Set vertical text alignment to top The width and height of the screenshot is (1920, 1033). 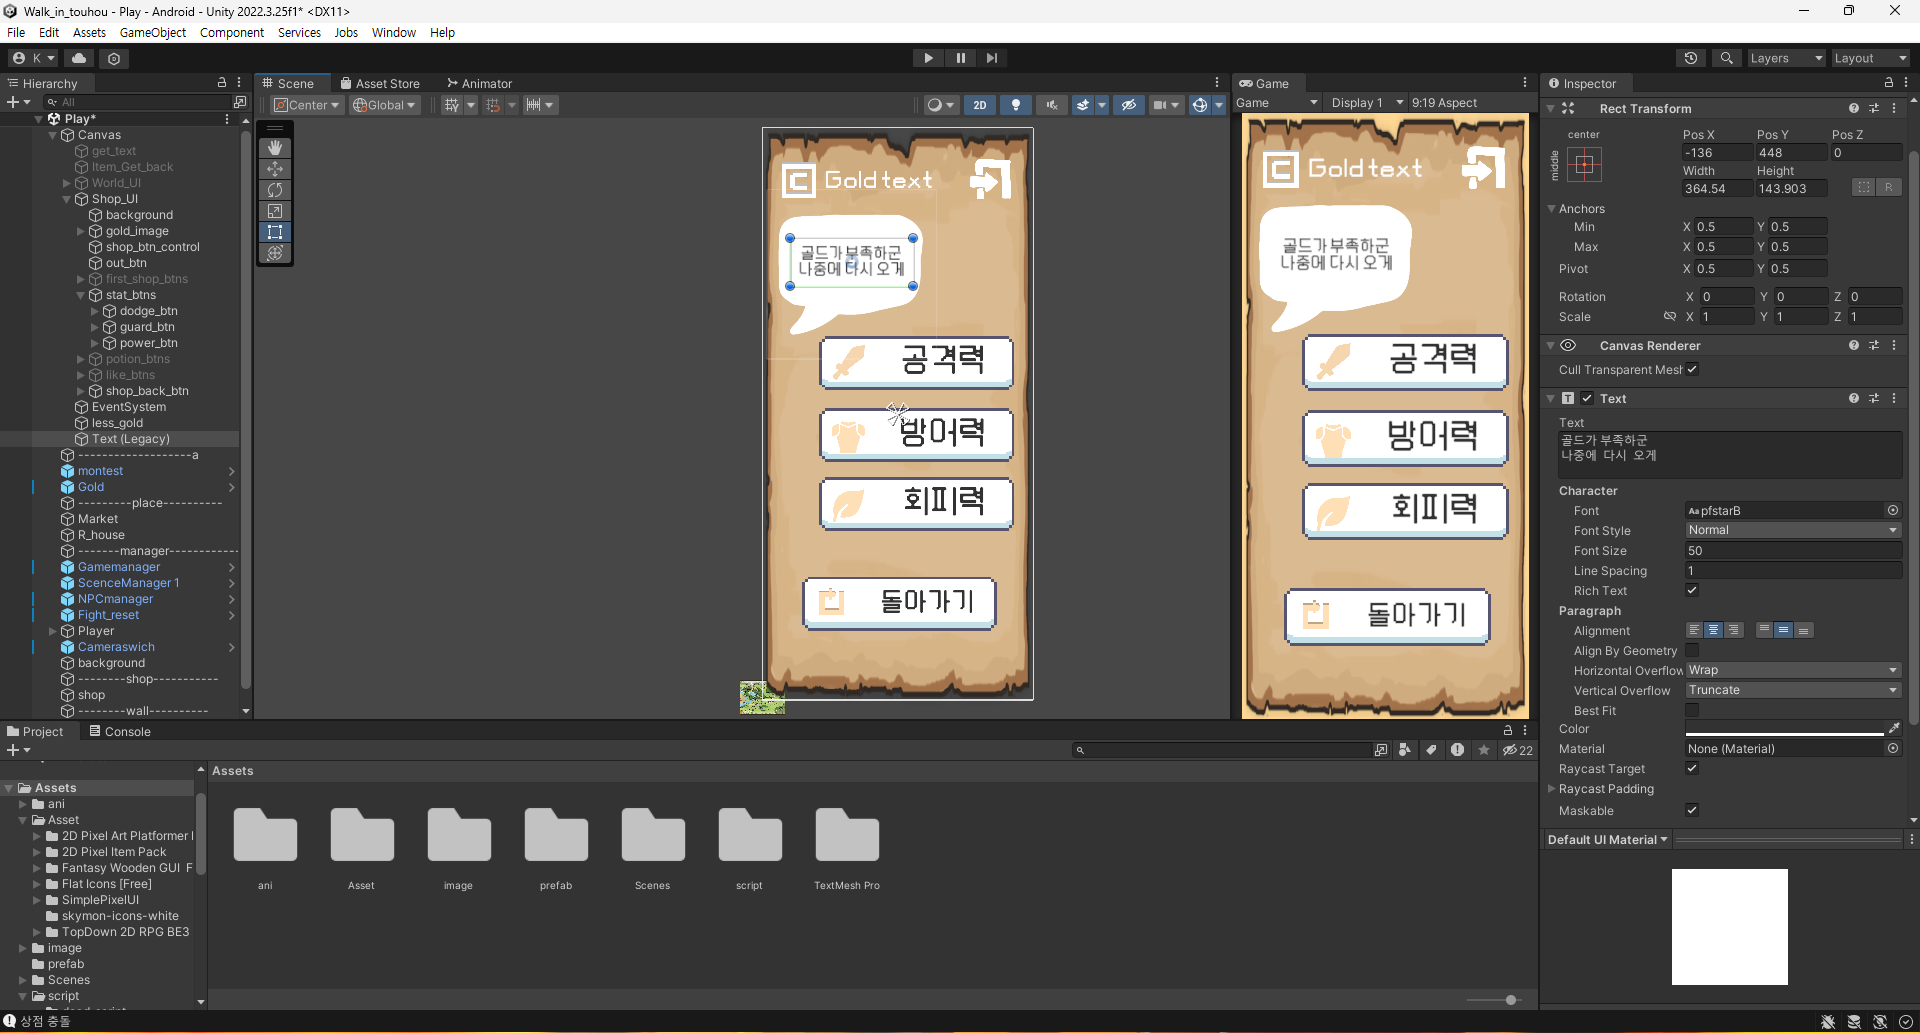[1764, 630]
